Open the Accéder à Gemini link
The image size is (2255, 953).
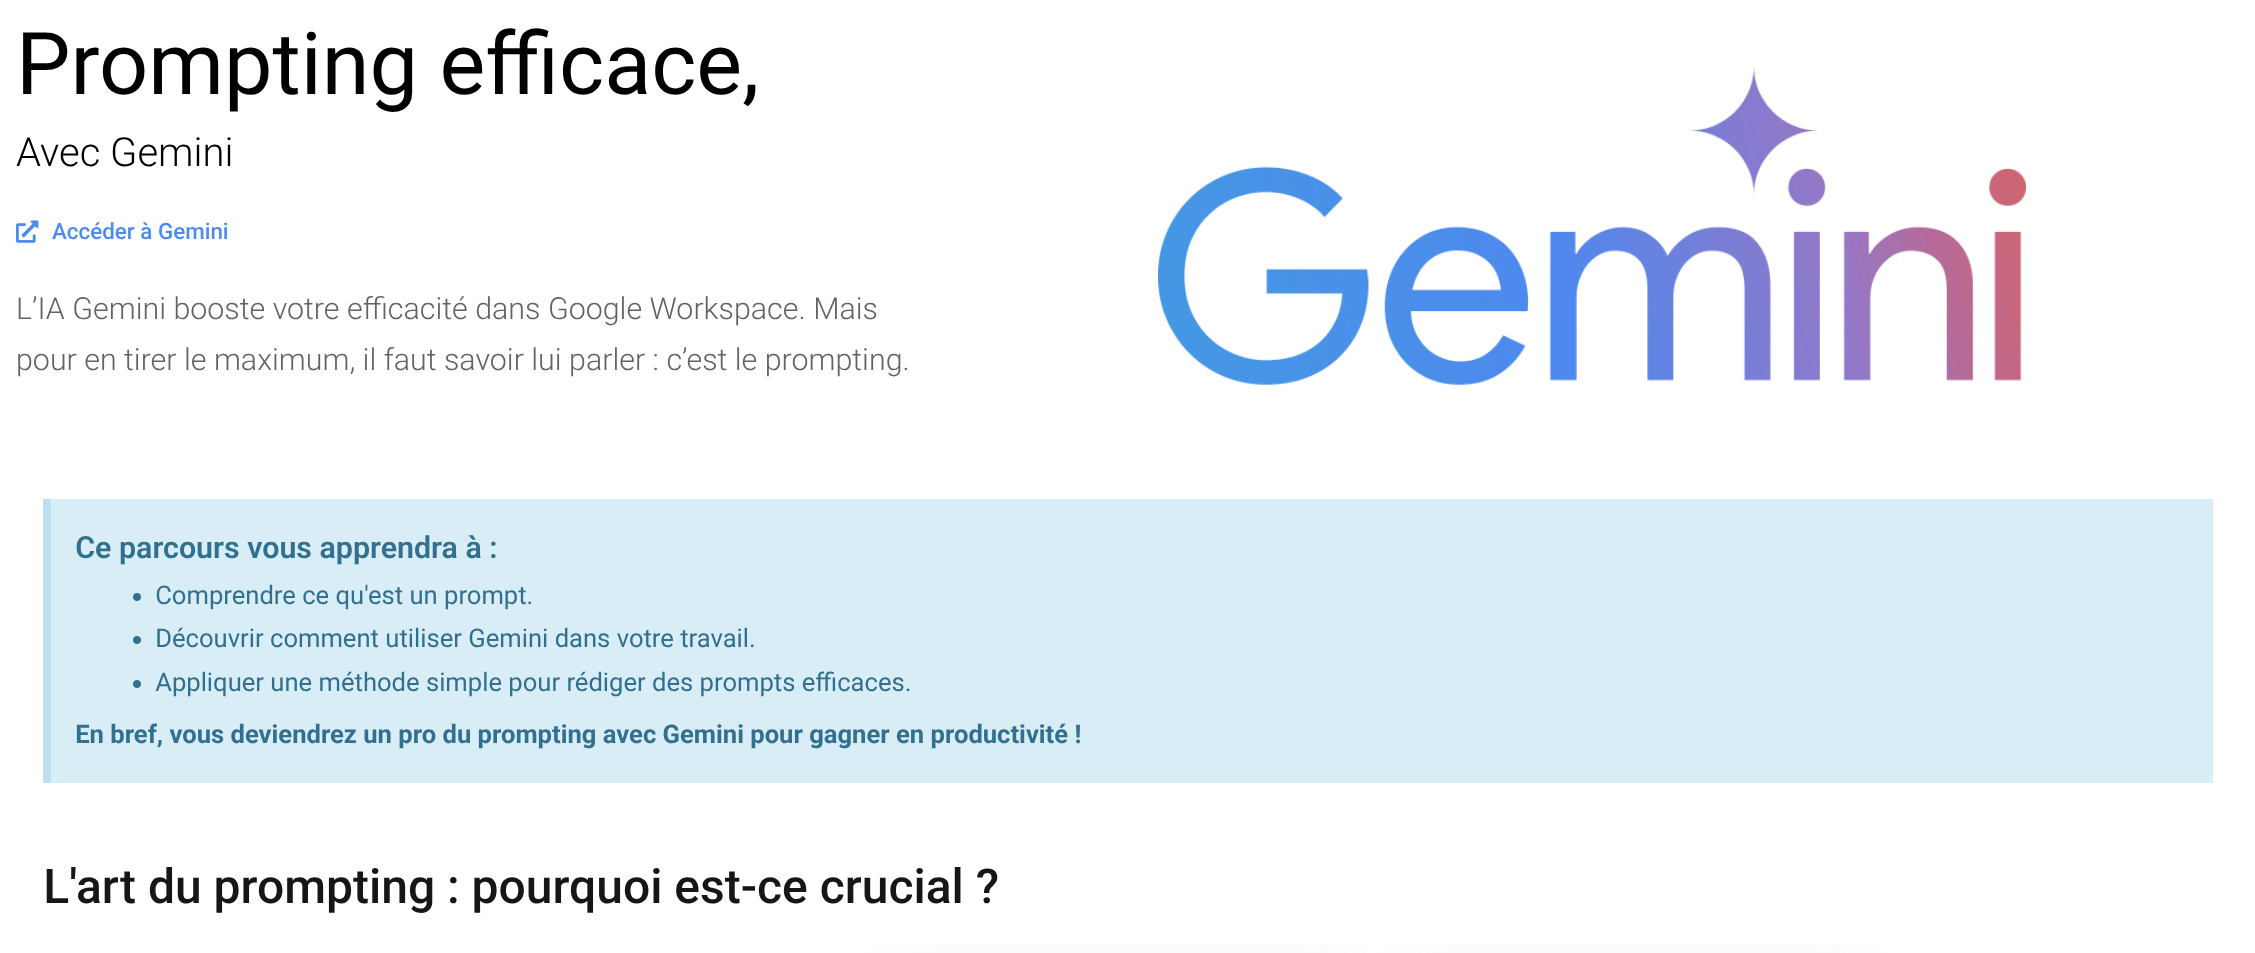[139, 232]
